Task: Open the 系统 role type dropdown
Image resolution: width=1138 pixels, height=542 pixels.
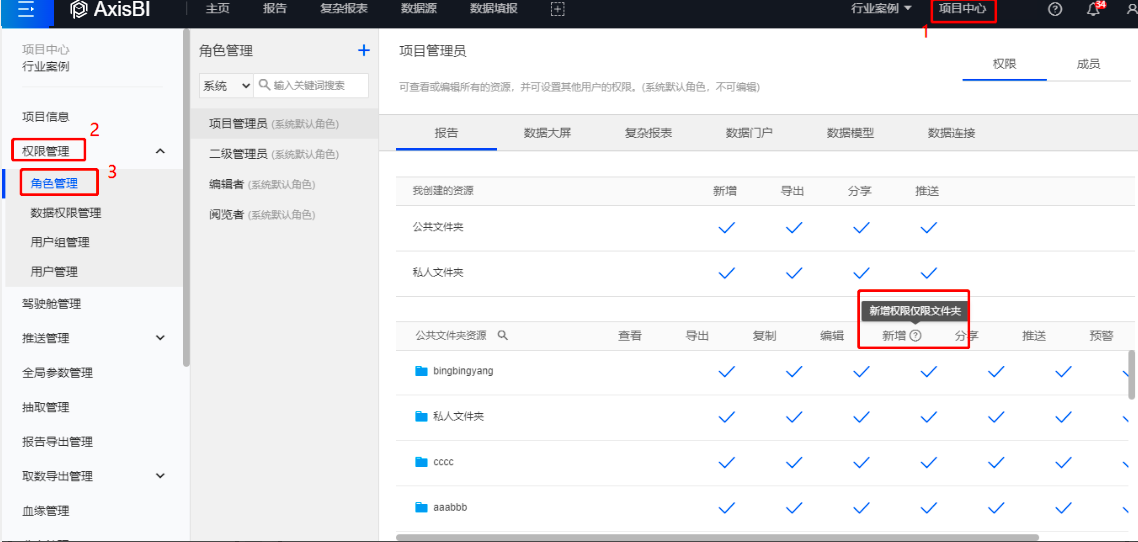Action: tap(226, 86)
